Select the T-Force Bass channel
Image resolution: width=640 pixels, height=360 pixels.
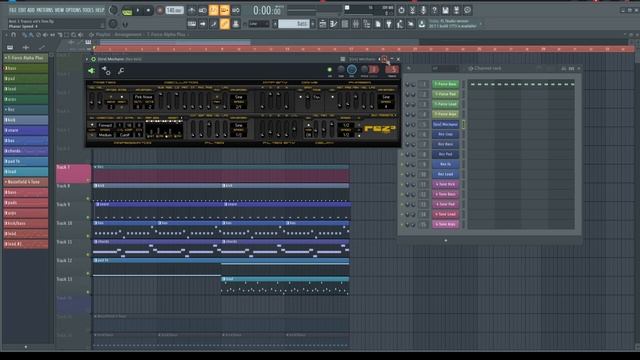[x=445, y=84]
